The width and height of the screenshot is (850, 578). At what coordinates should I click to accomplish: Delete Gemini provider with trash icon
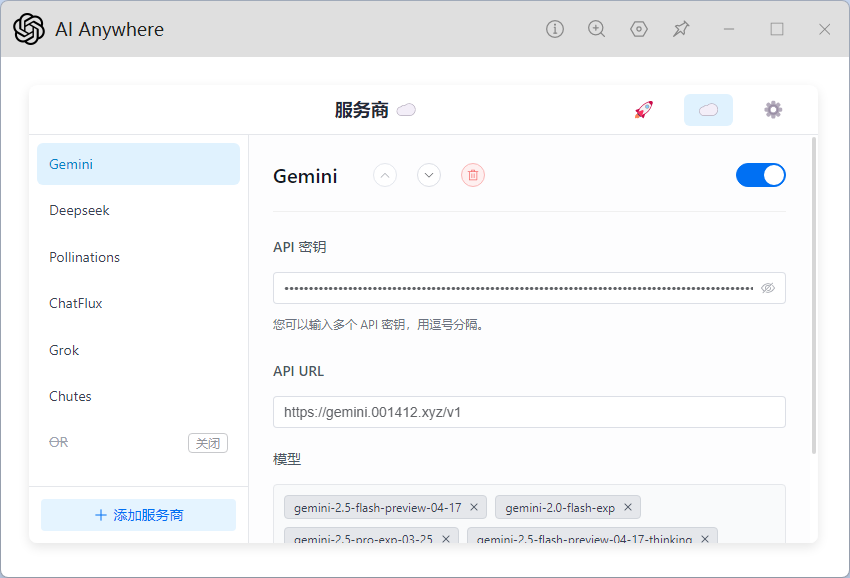(x=473, y=175)
